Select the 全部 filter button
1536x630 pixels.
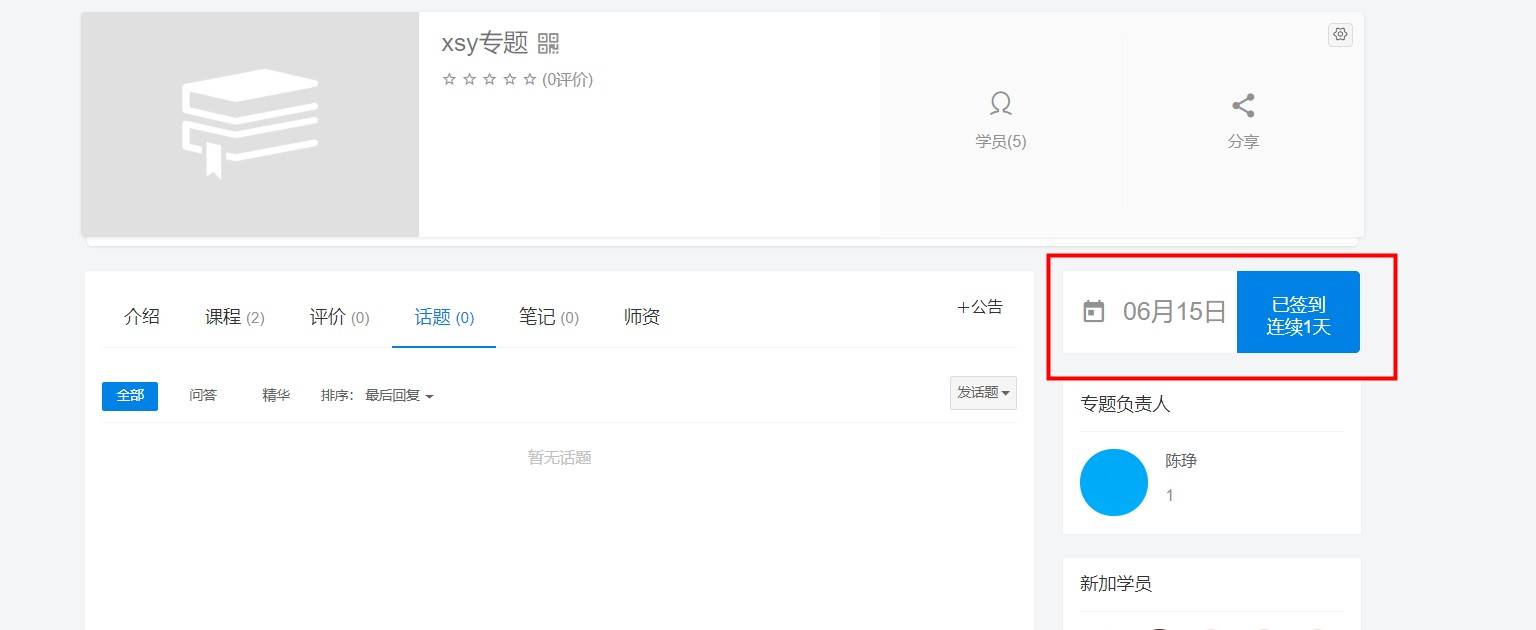(130, 396)
